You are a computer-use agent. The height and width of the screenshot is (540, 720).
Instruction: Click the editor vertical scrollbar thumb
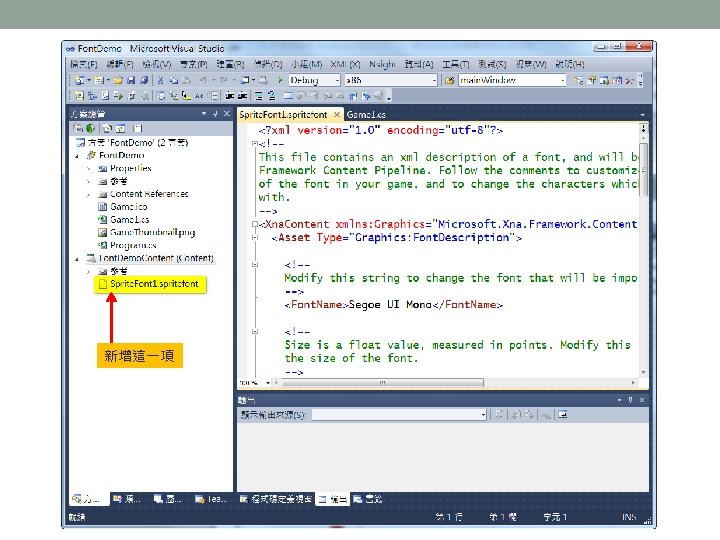[x=643, y=169]
